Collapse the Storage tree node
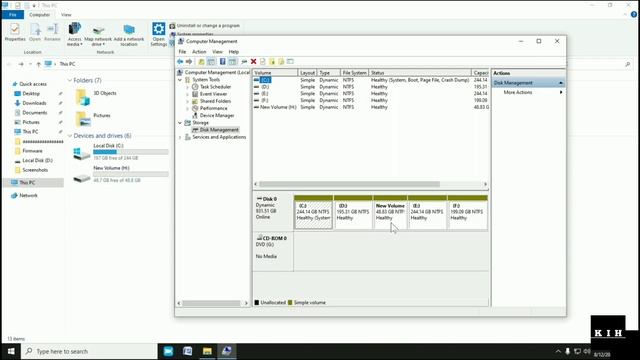 [180, 123]
